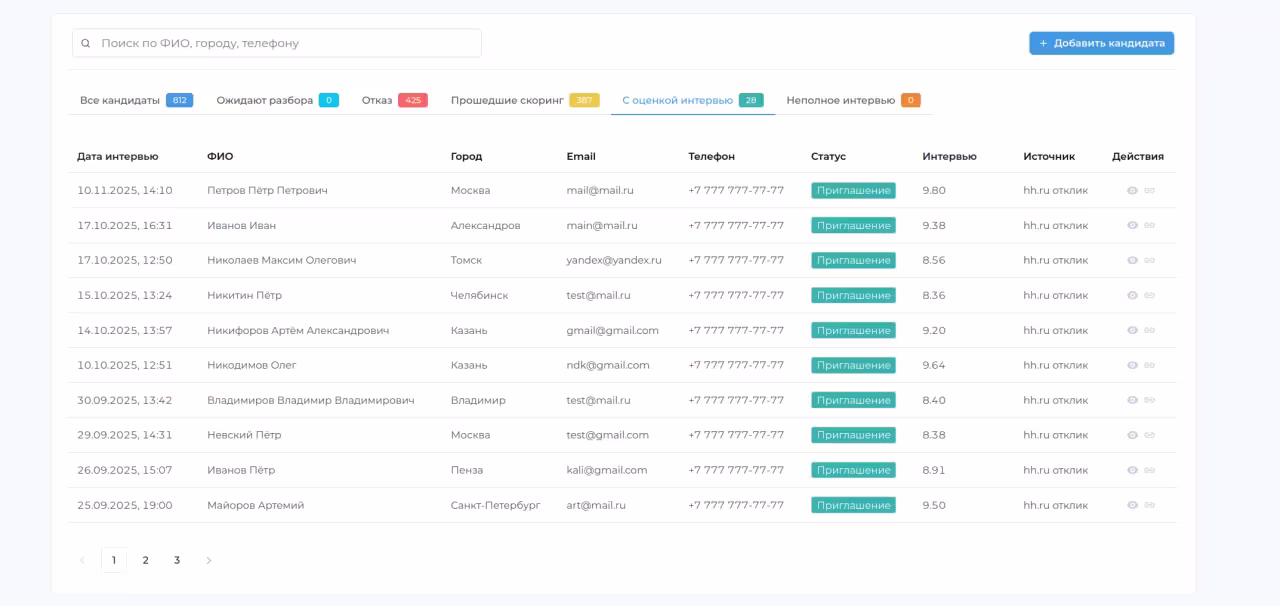1280x606 pixels.
Task: Select the Прошедшие скоринг tab
Action: 507,100
